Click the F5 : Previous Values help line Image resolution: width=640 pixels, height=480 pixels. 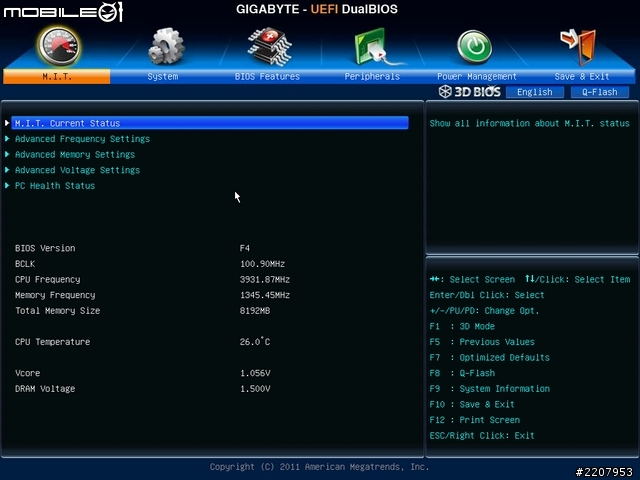coord(482,342)
